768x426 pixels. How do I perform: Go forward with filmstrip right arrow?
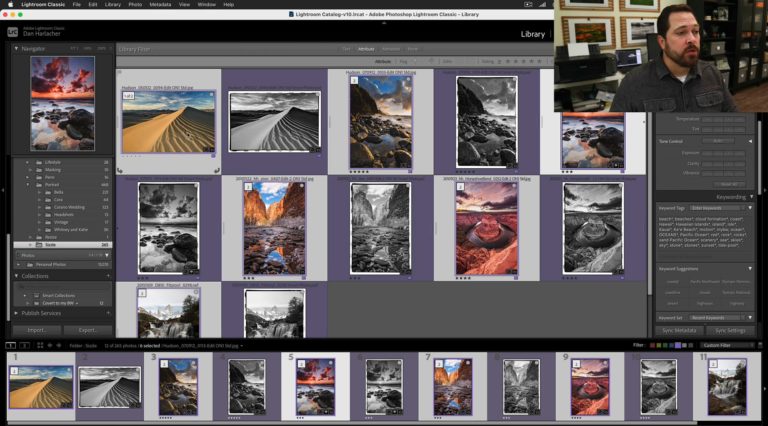(x=59, y=346)
